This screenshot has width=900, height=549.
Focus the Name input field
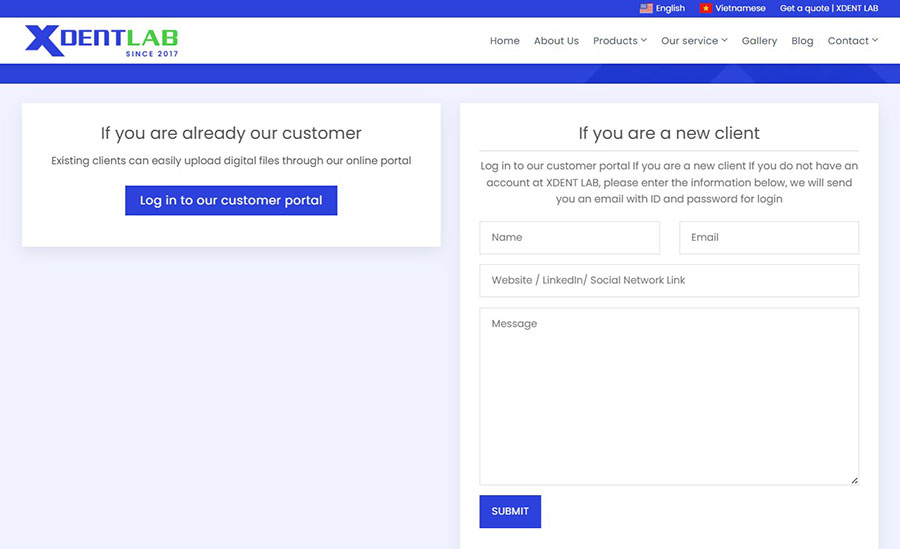pos(569,238)
